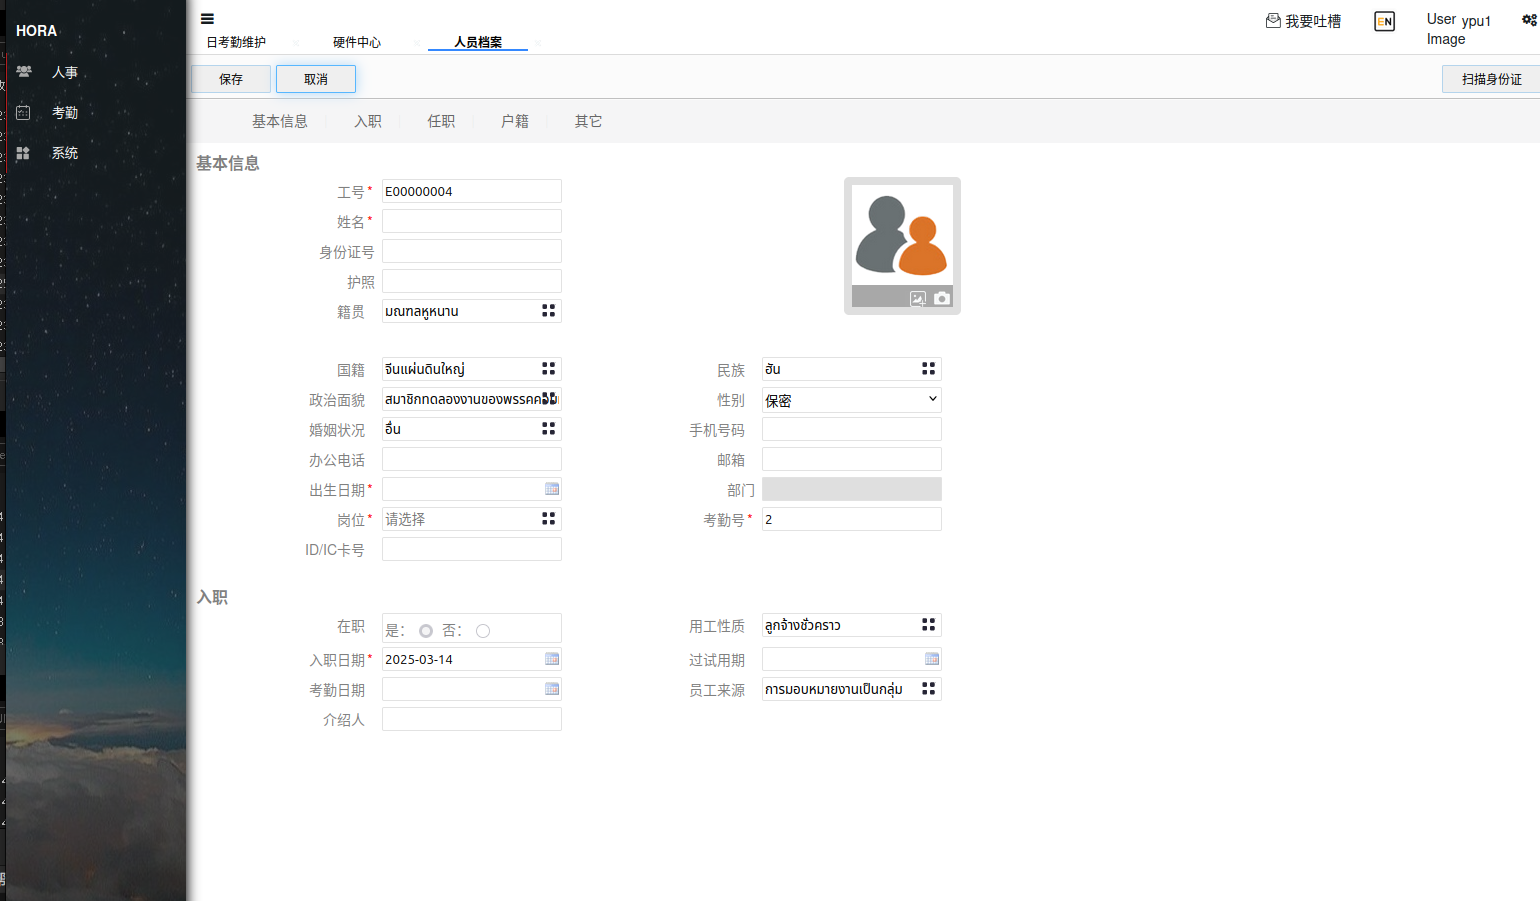
Task: Open the 民族 selection list
Action: click(x=928, y=369)
